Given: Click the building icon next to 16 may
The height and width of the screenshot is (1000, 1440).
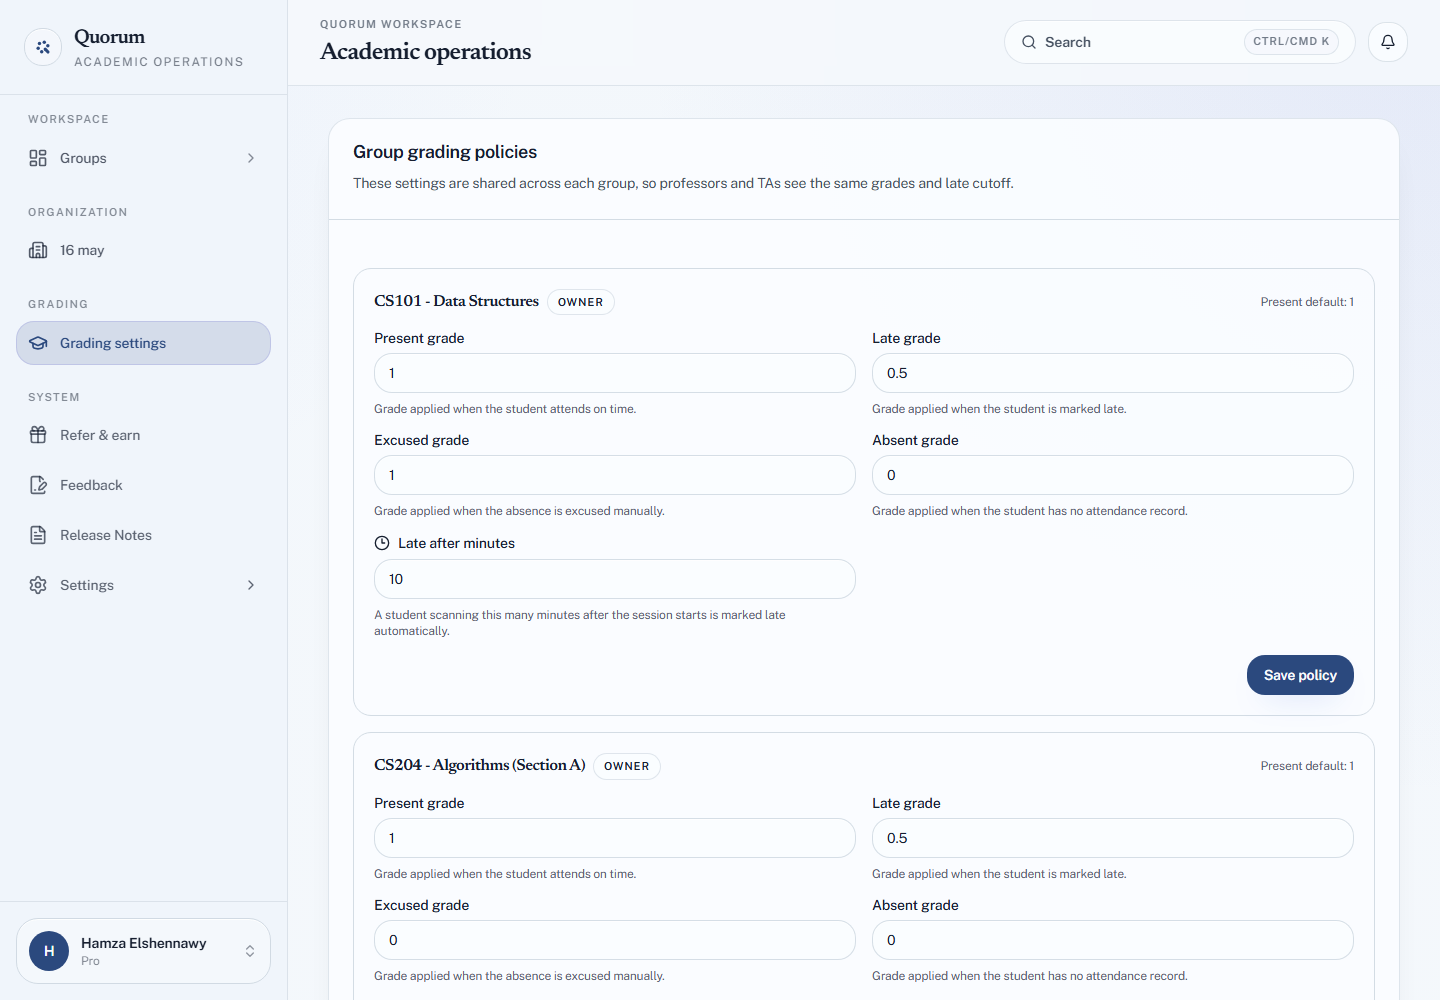Looking at the screenshot, I should 38,250.
